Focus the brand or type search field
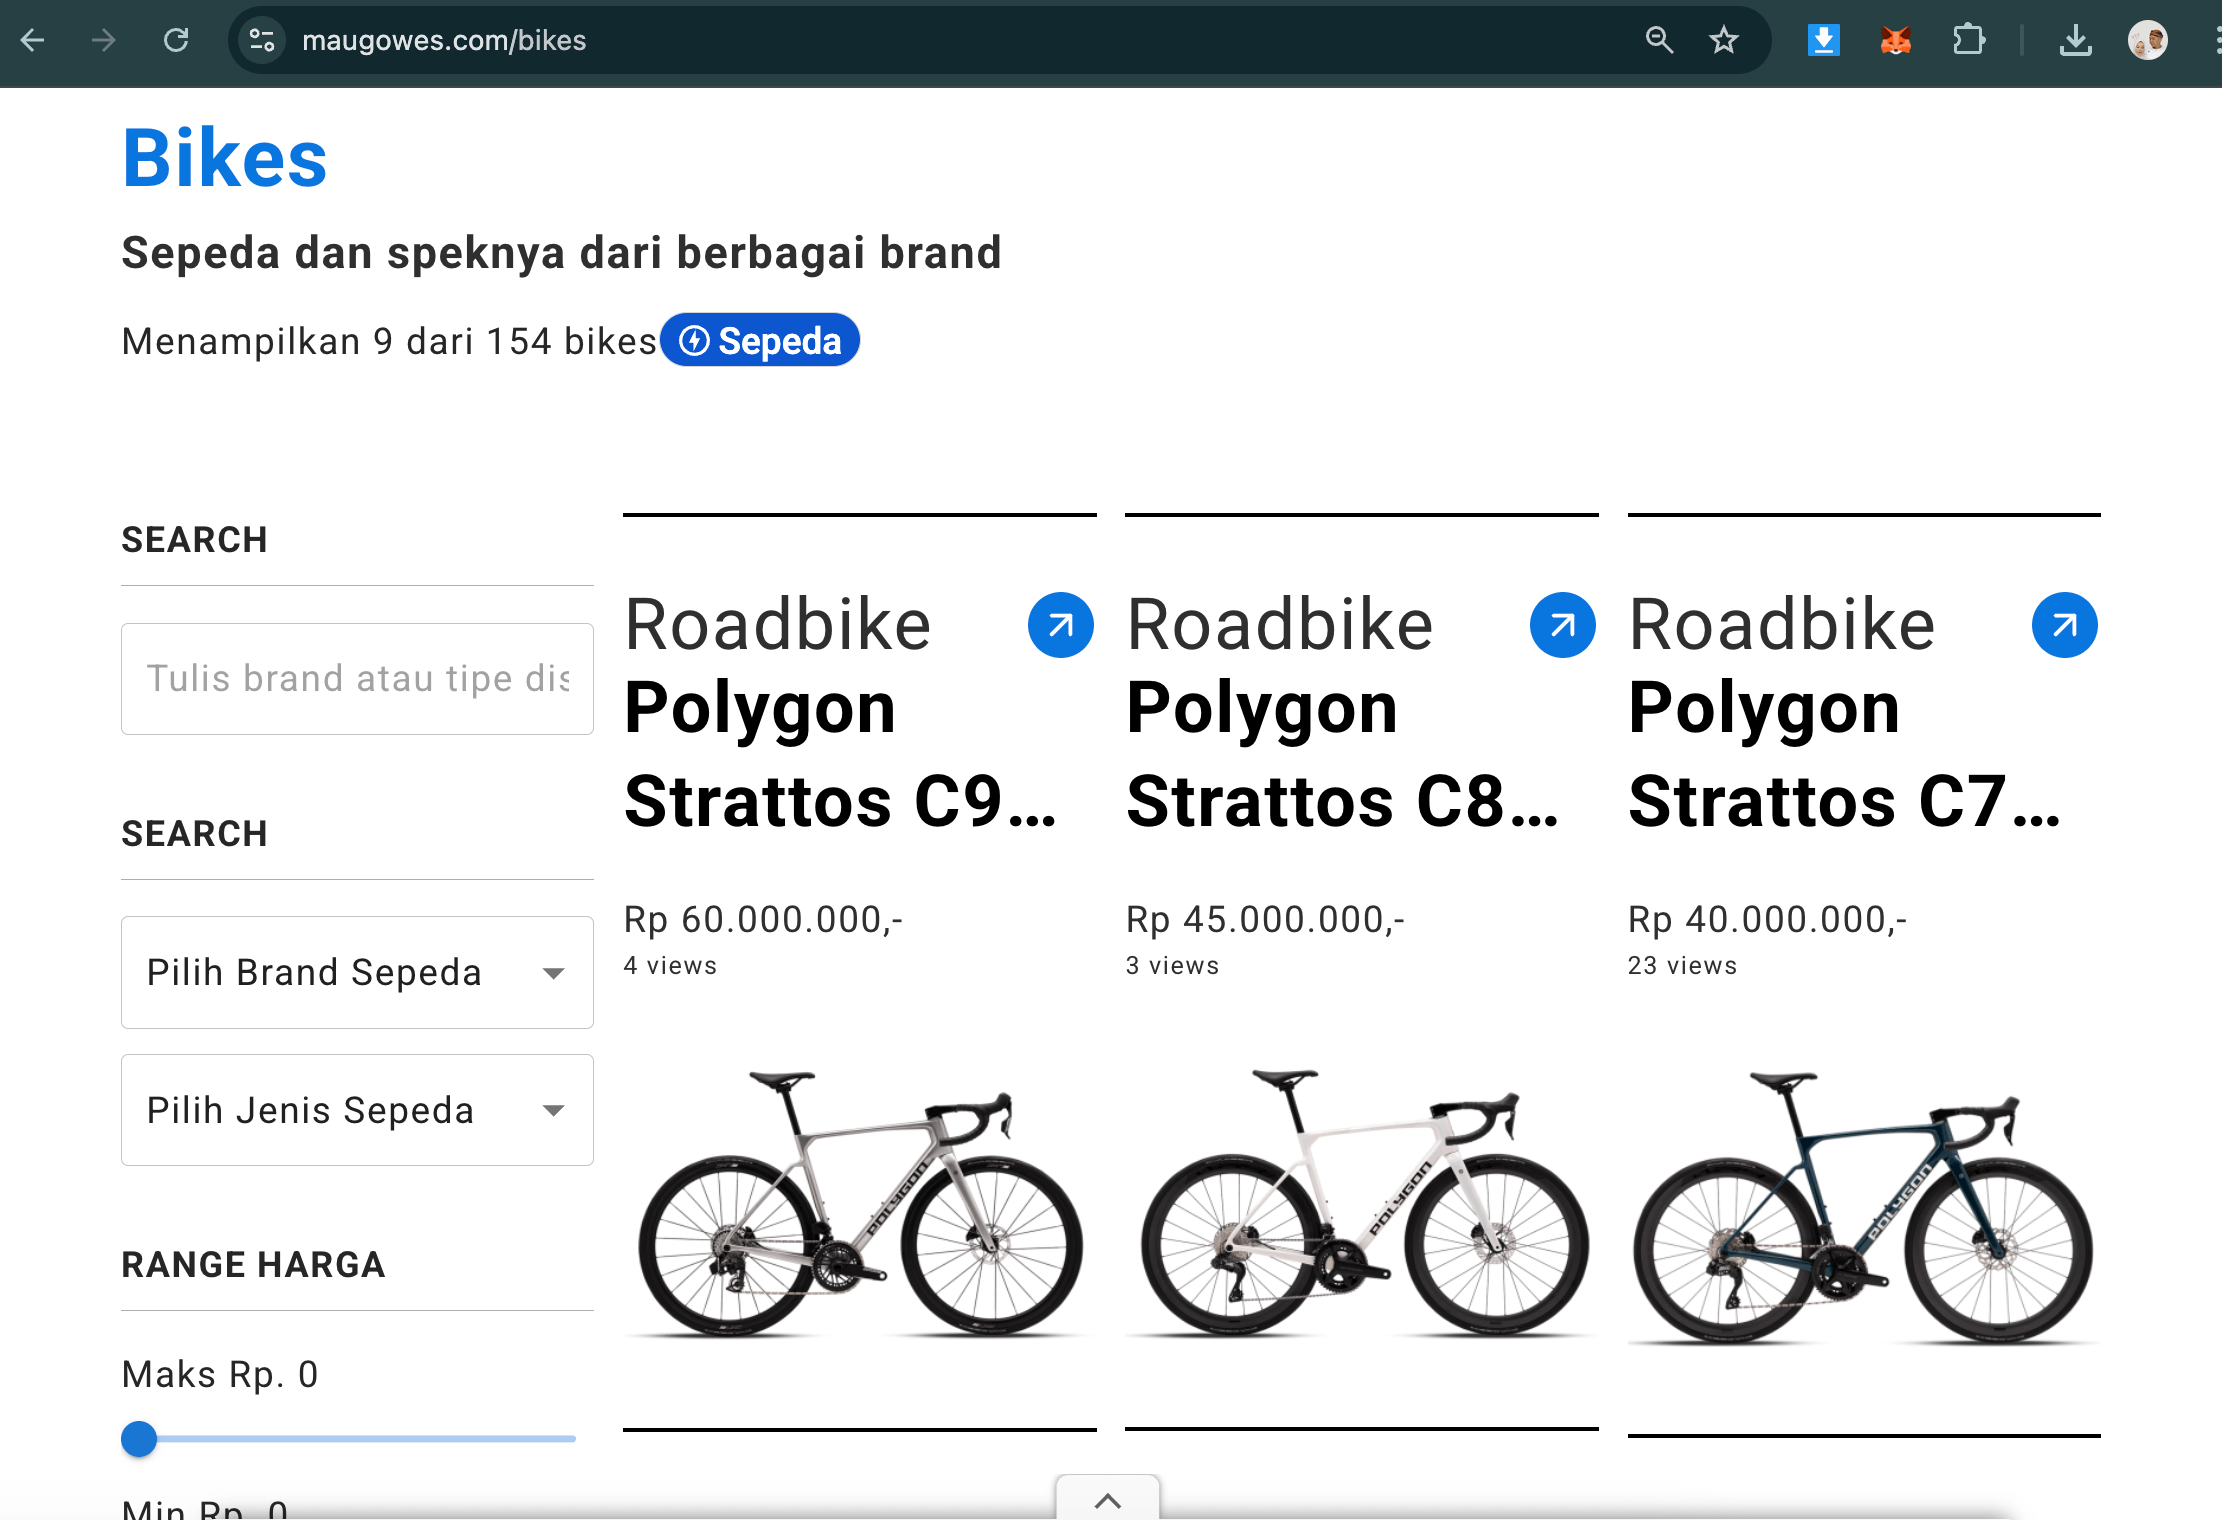This screenshot has width=2222, height=1520. click(x=357, y=679)
